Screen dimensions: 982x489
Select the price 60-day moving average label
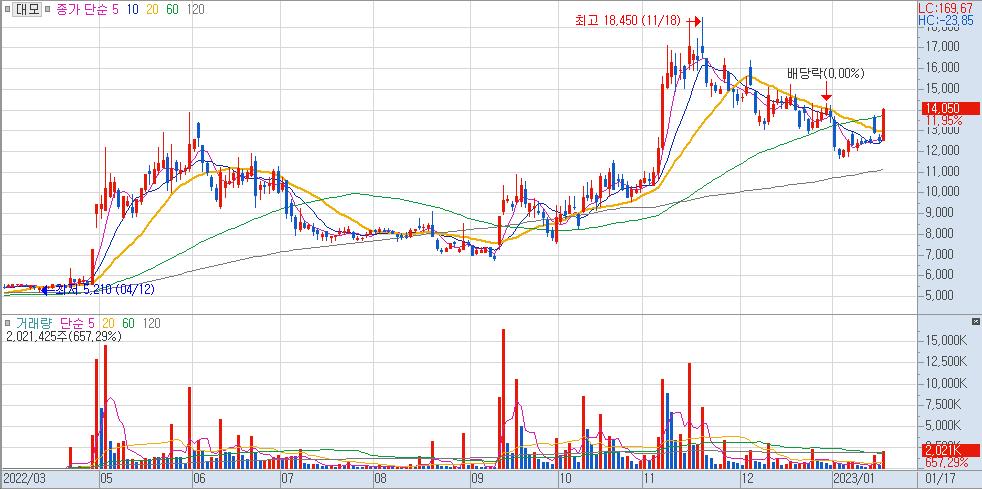[174, 10]
